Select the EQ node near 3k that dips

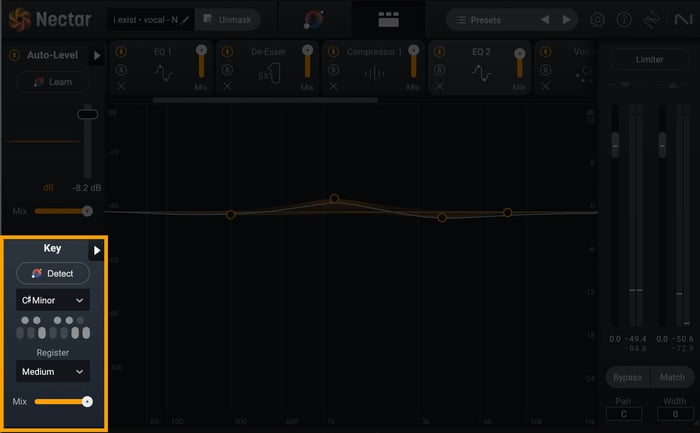pos(442,218)
